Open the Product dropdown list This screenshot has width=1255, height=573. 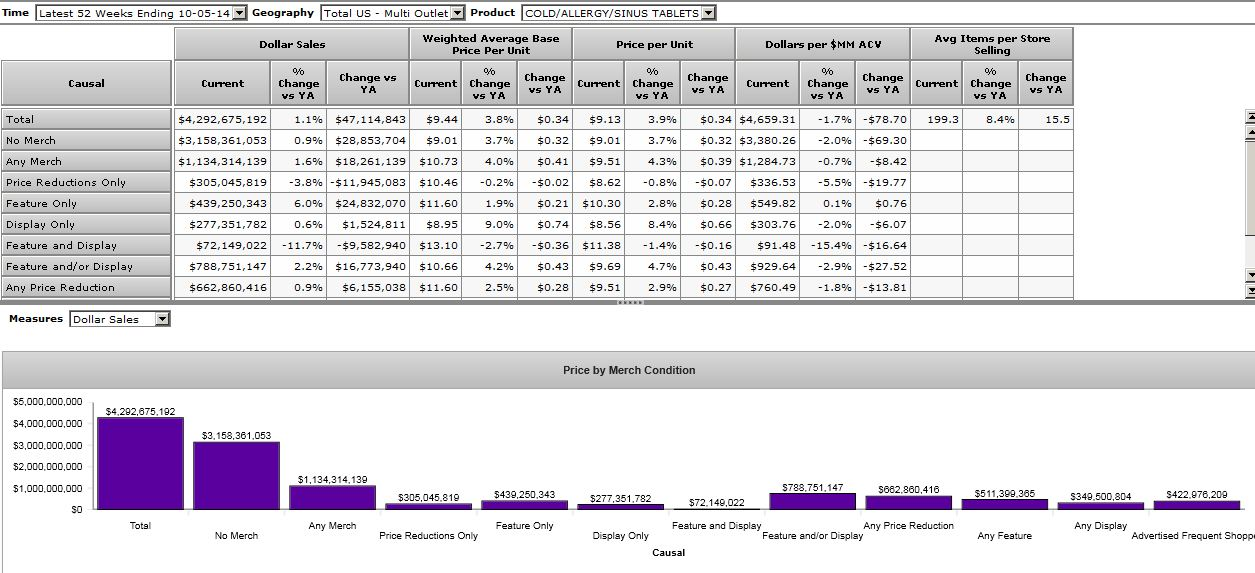(708, 13)
